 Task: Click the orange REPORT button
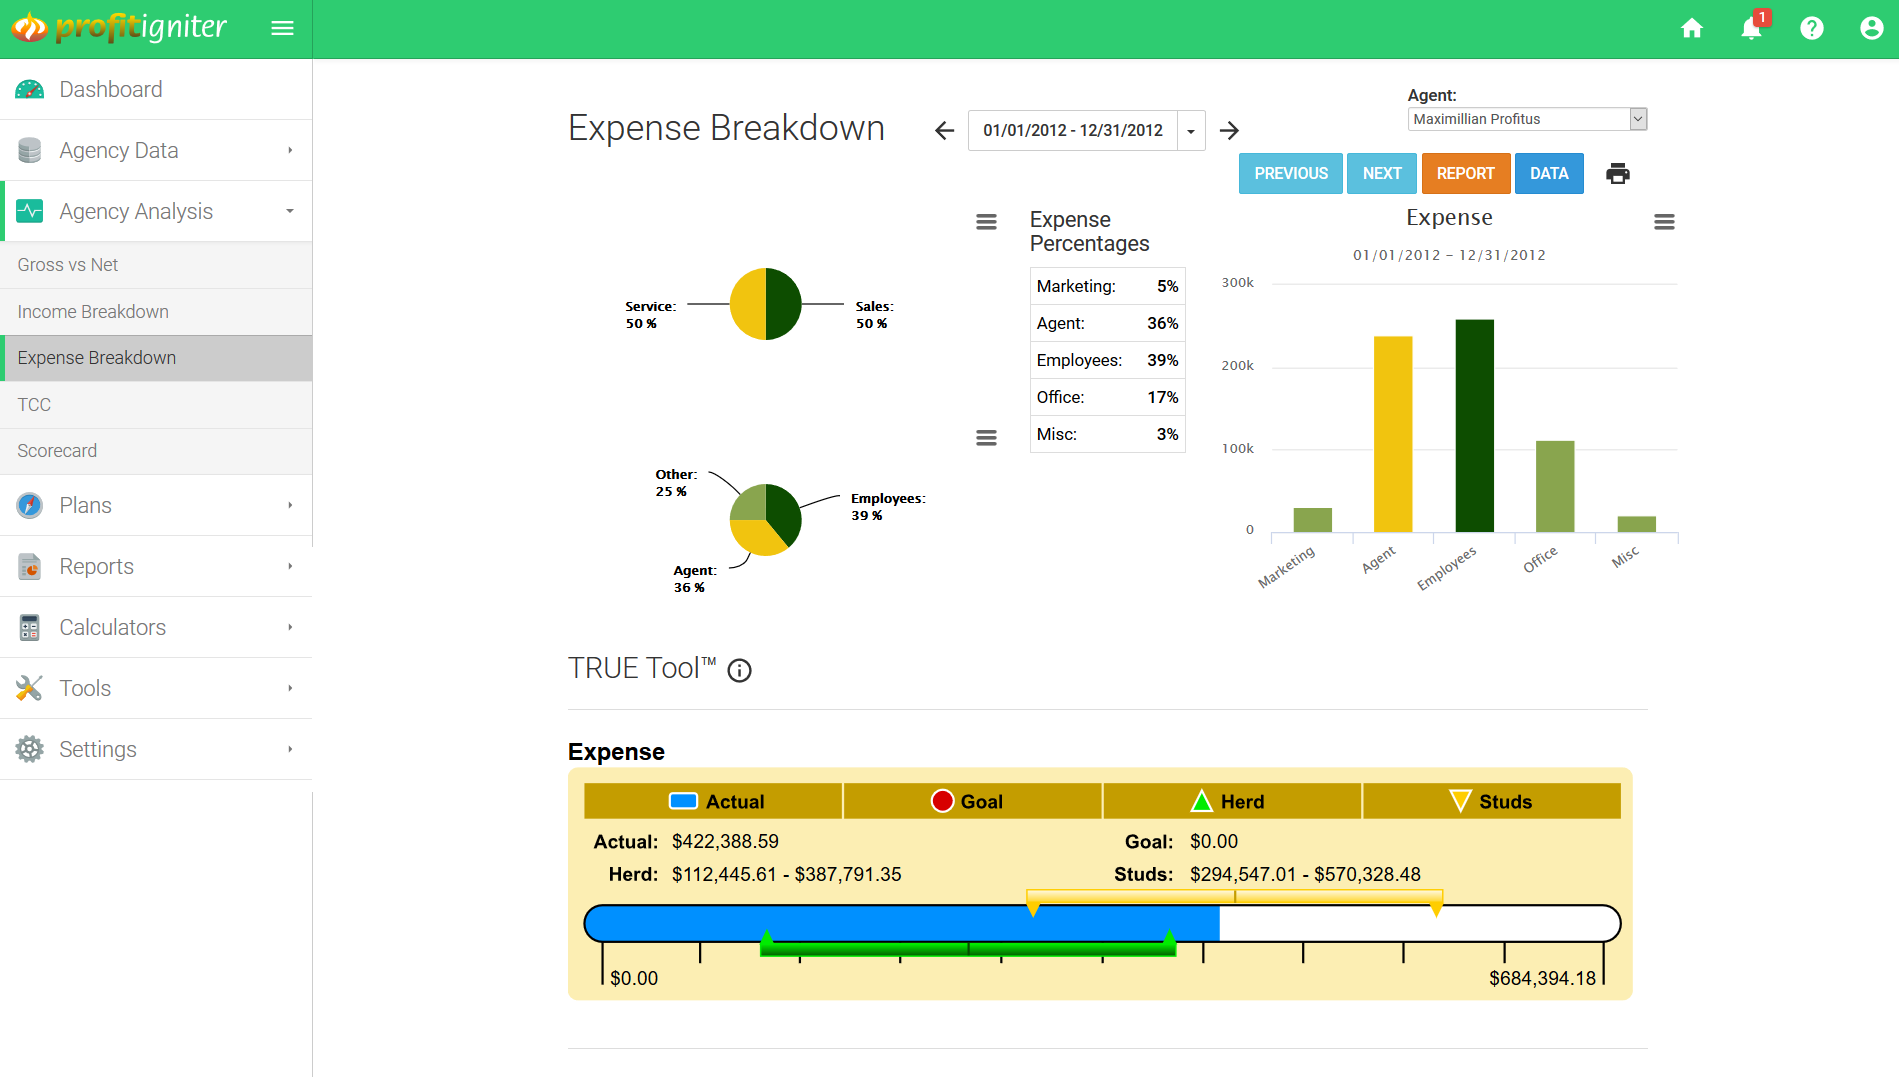pos(1465,174)
